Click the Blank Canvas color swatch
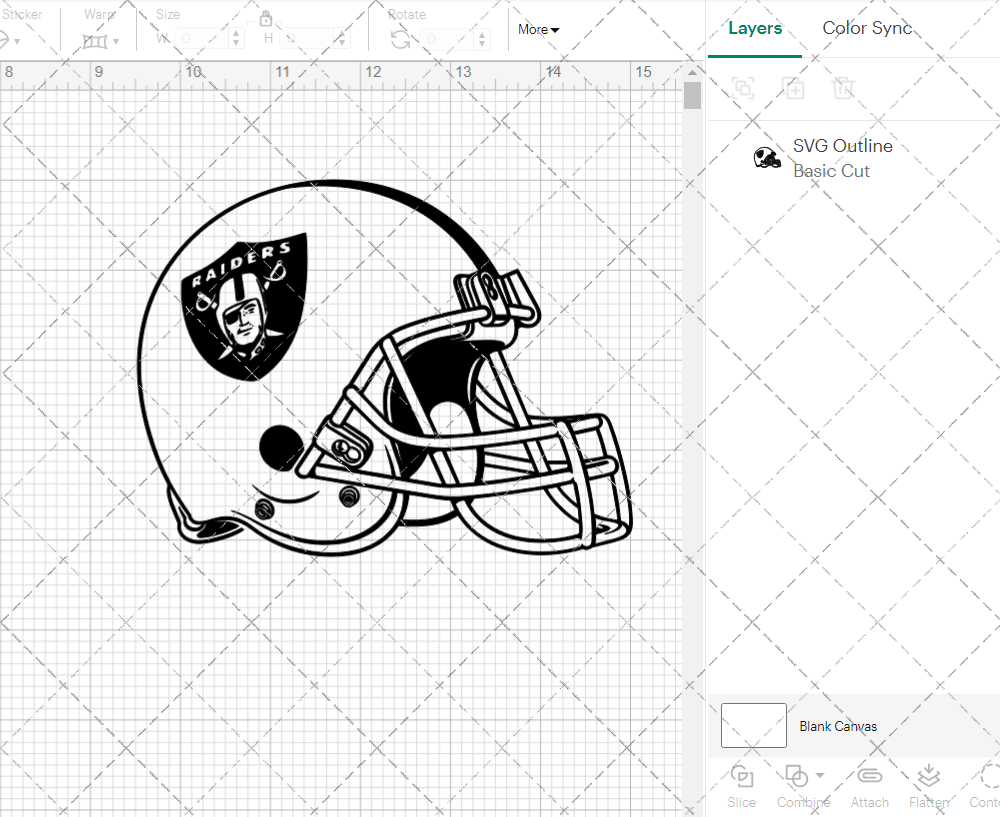 pos(753,725)
